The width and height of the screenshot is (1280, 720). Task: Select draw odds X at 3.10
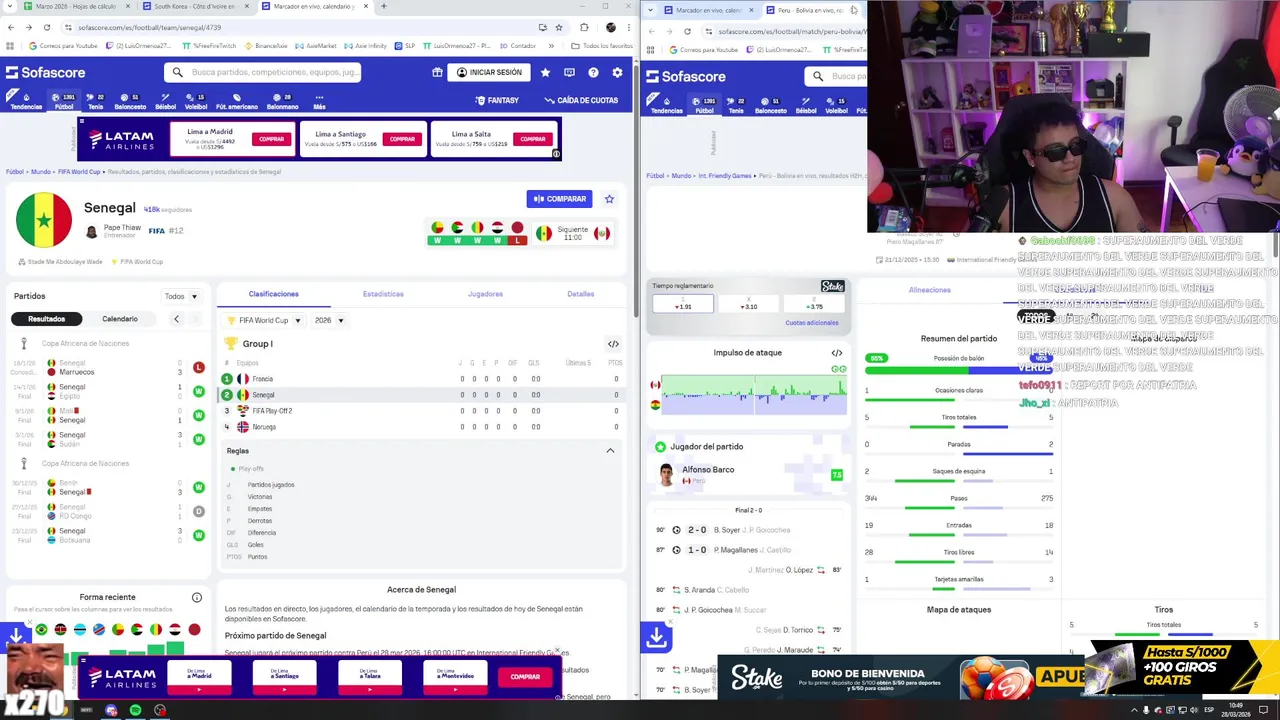click(748, 304)
